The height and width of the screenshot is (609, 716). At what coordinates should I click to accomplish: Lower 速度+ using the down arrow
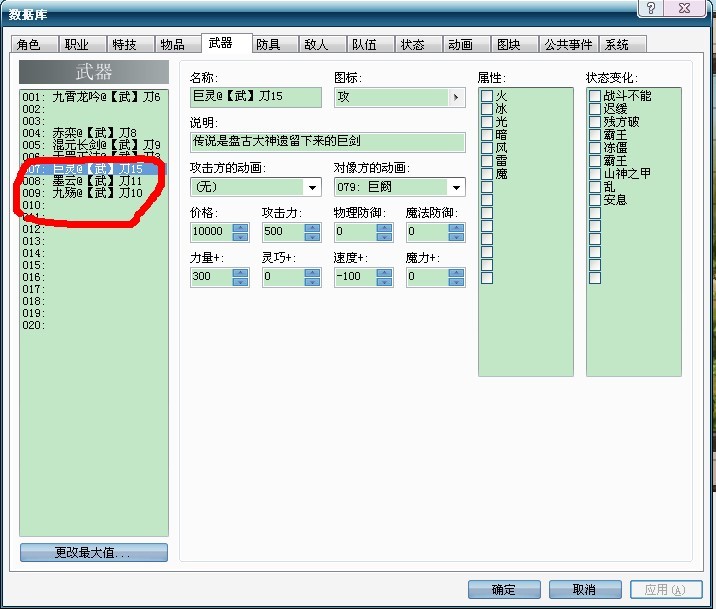coord(384,282)
